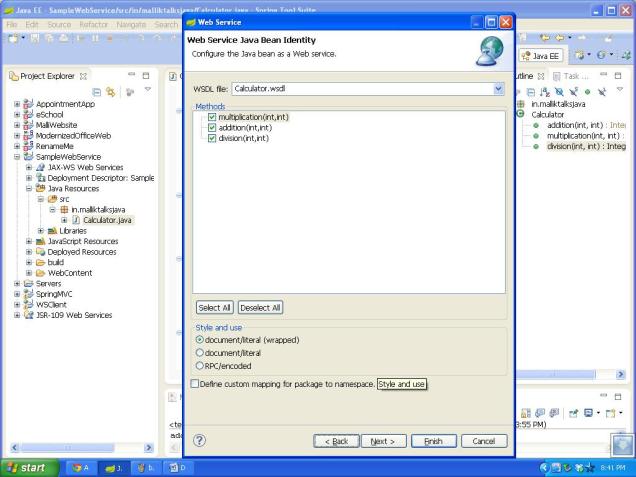
Task: Open the Source menu
Action: point(59,24)
